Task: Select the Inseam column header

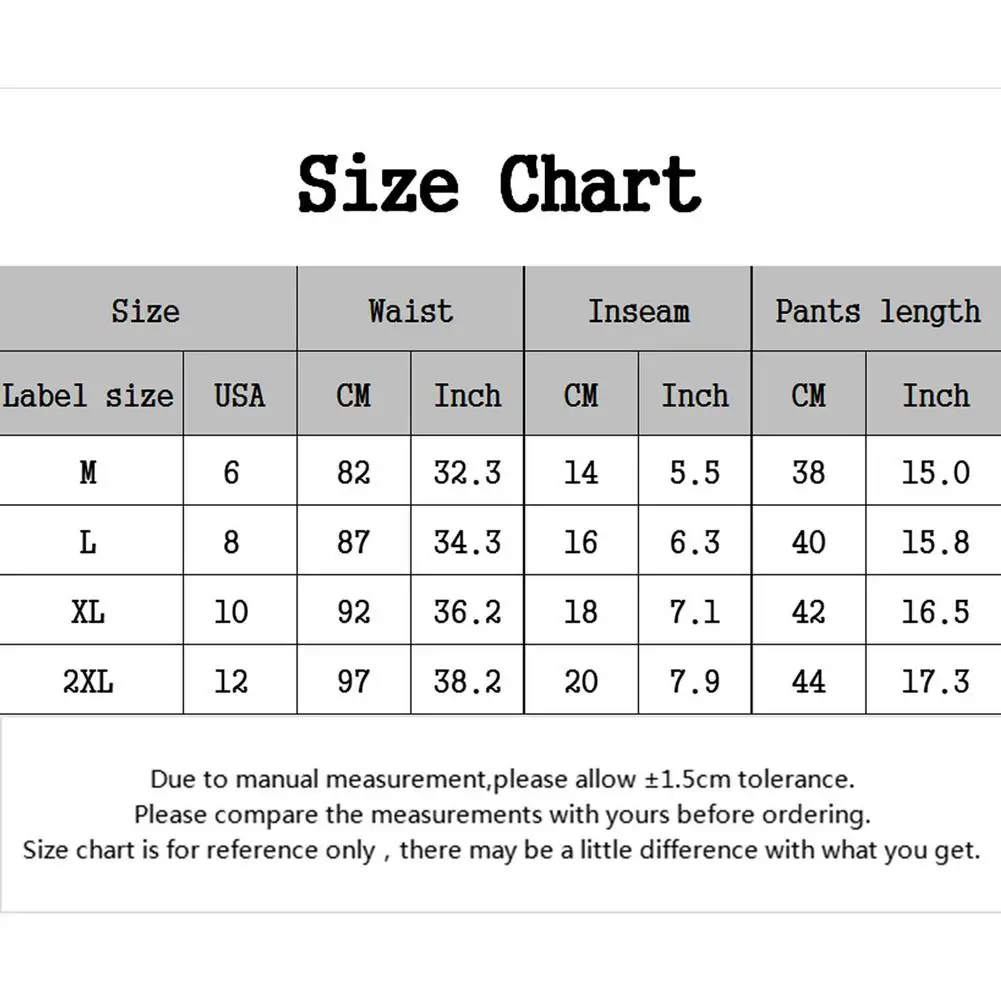Action: (638, 311)
